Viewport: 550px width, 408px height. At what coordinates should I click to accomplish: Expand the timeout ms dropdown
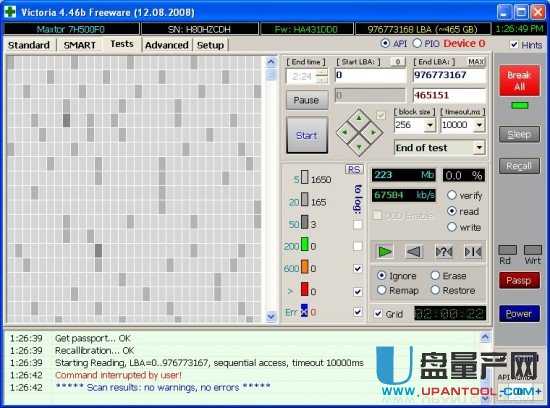tap(479, 125)
